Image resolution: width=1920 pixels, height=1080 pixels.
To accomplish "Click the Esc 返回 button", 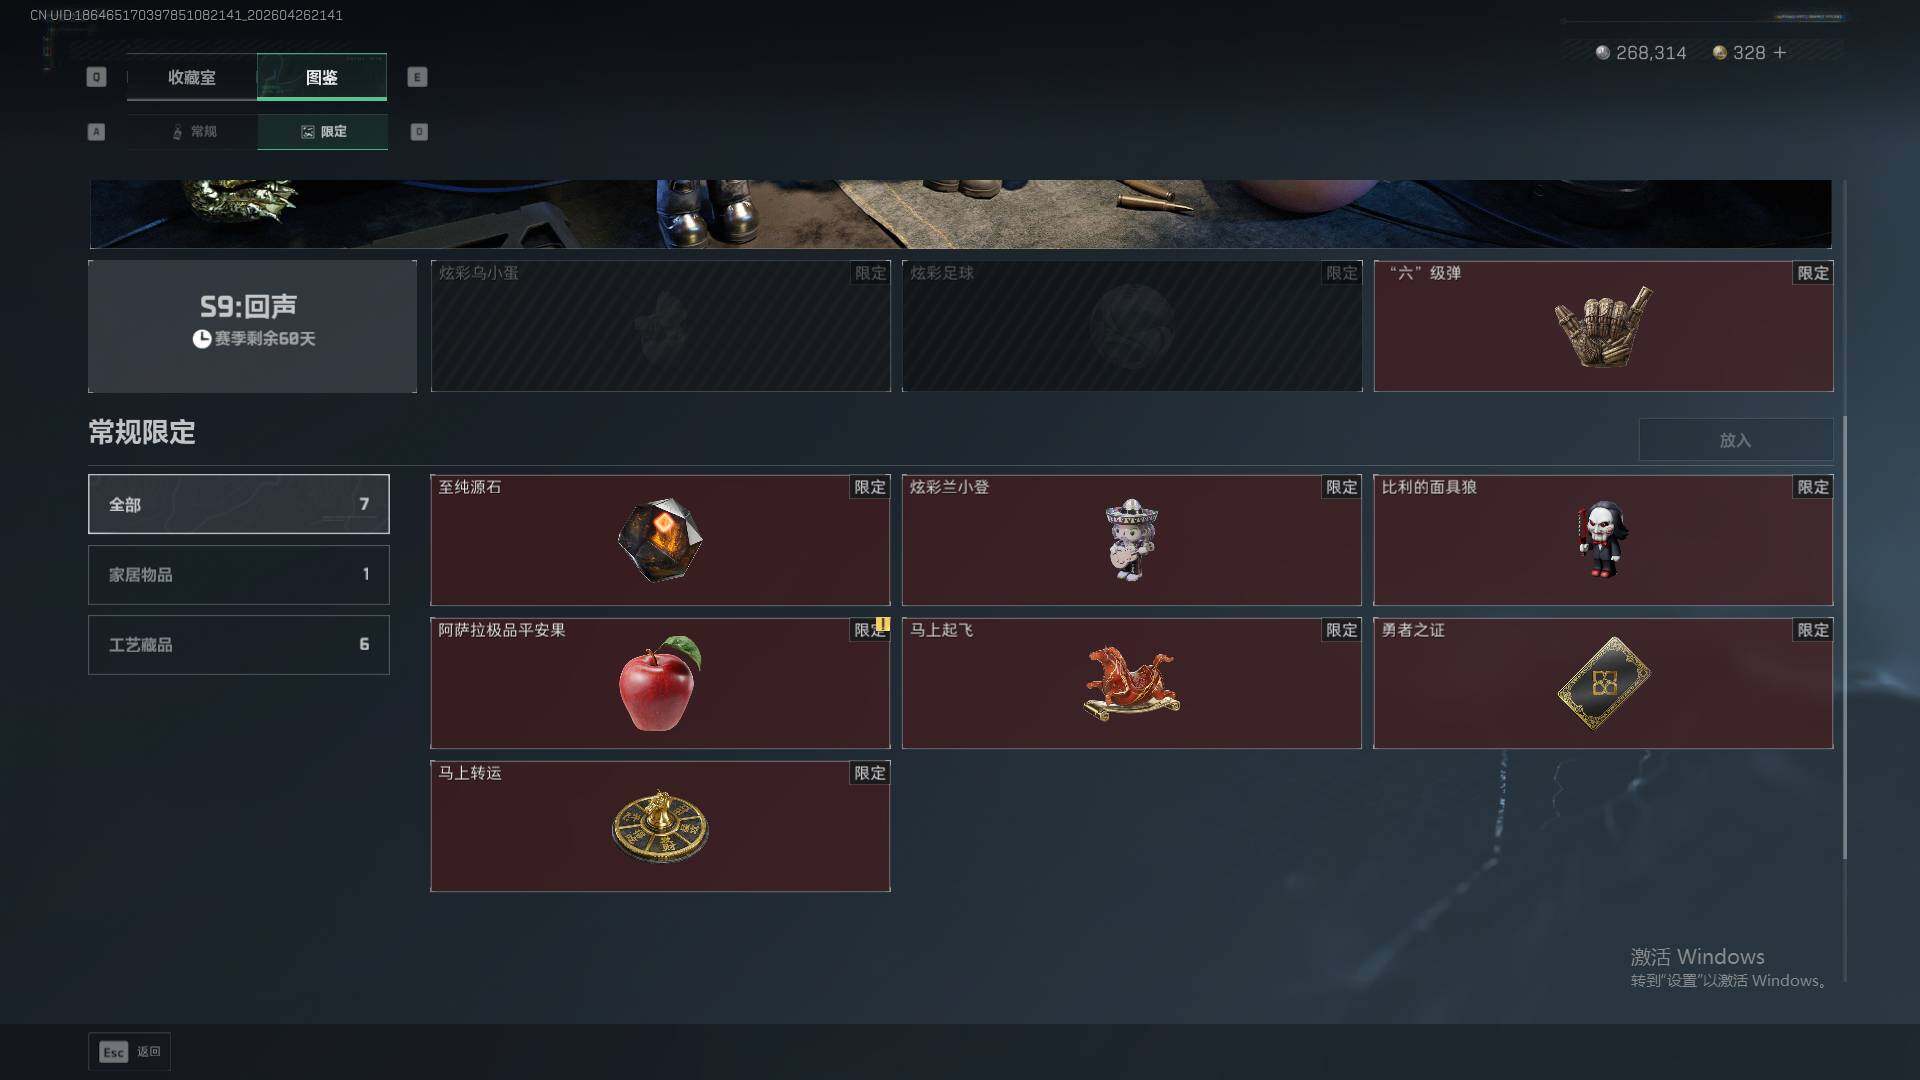I will 130,1051.
